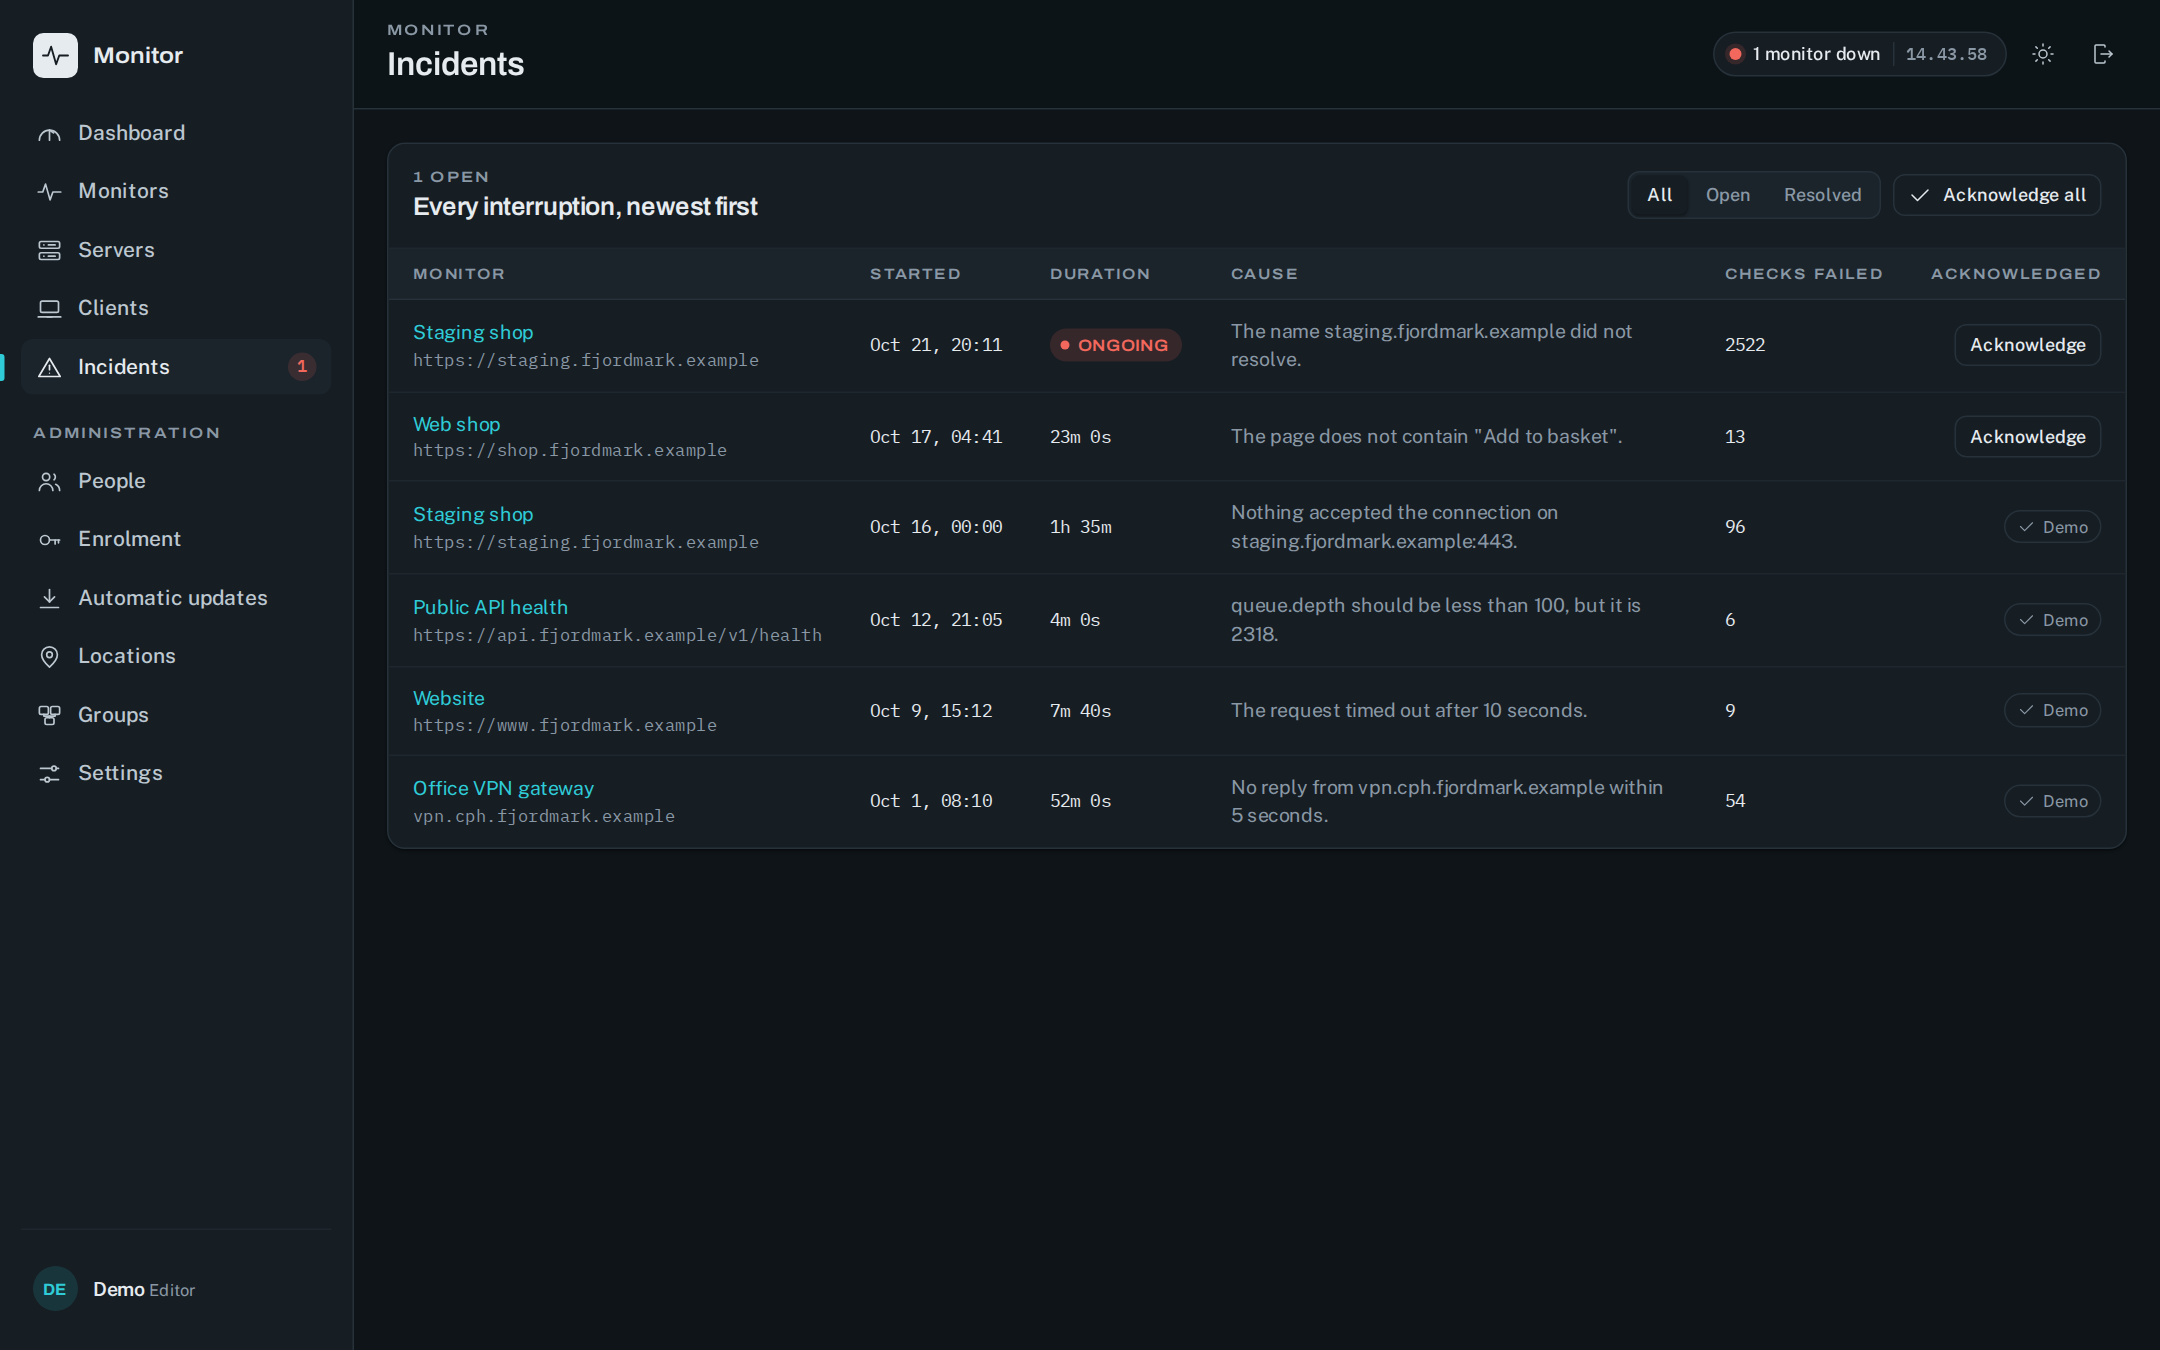Acknowledge the Web shop incident
Image resolution: width=2160 pixels, height=1350 pixels.
(2027, 437)
